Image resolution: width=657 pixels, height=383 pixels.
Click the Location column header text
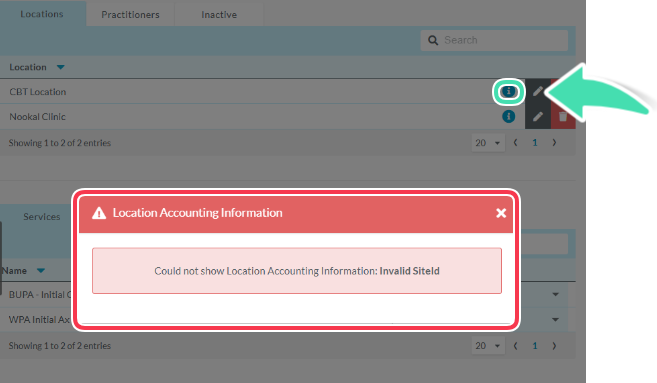click(28, 67)
